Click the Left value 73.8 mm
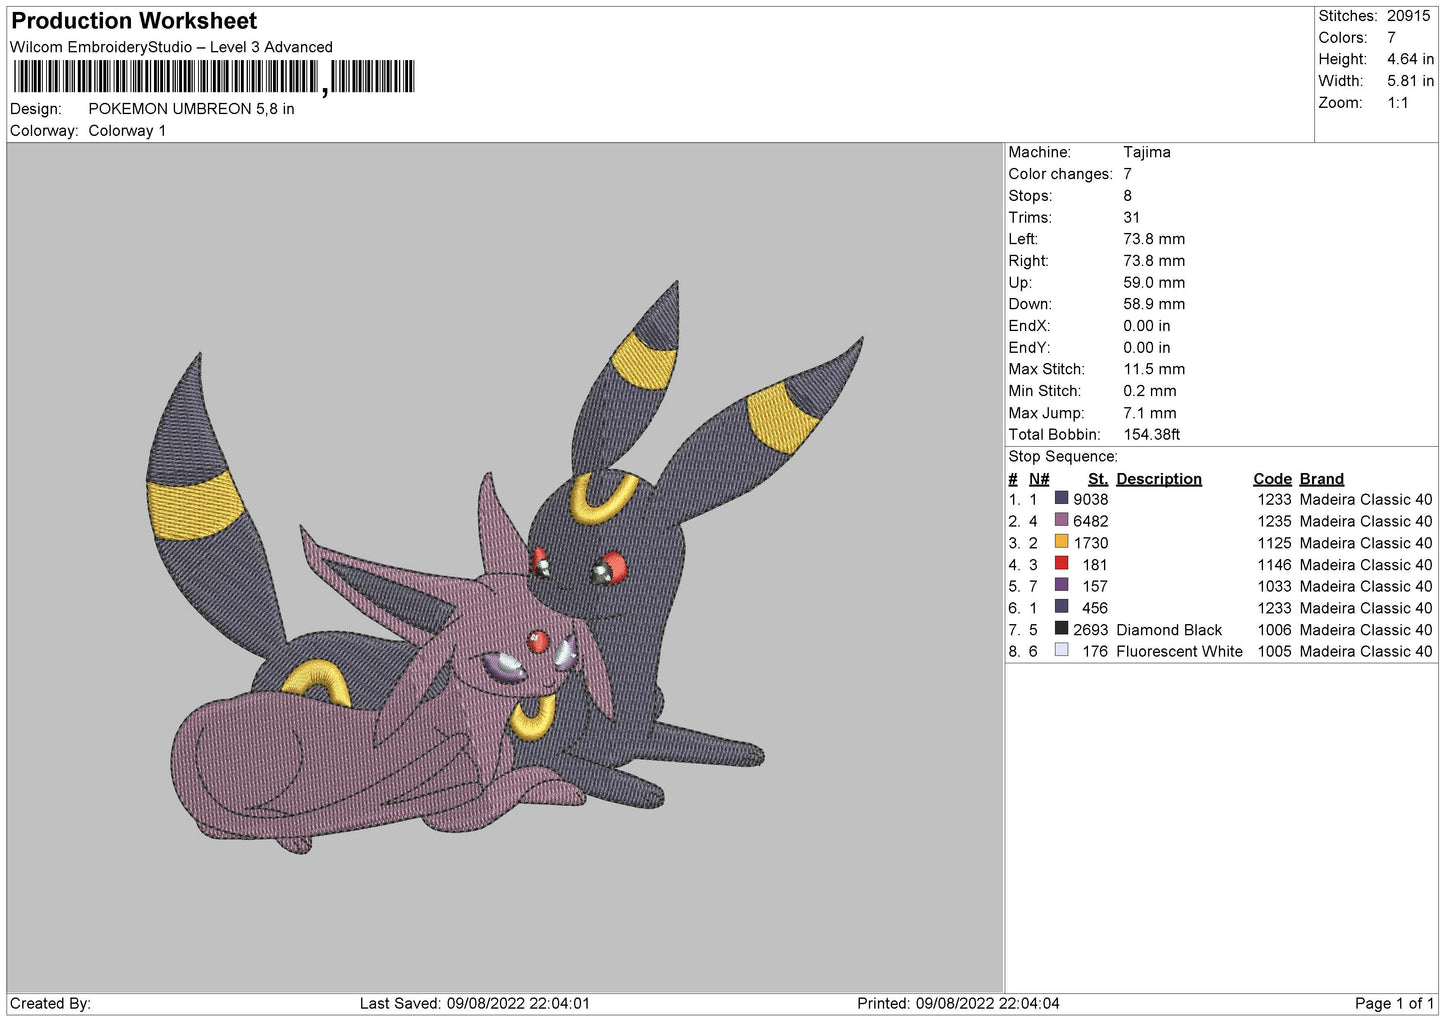The image size is (1445, 1021). click(x=1154, y=239)
